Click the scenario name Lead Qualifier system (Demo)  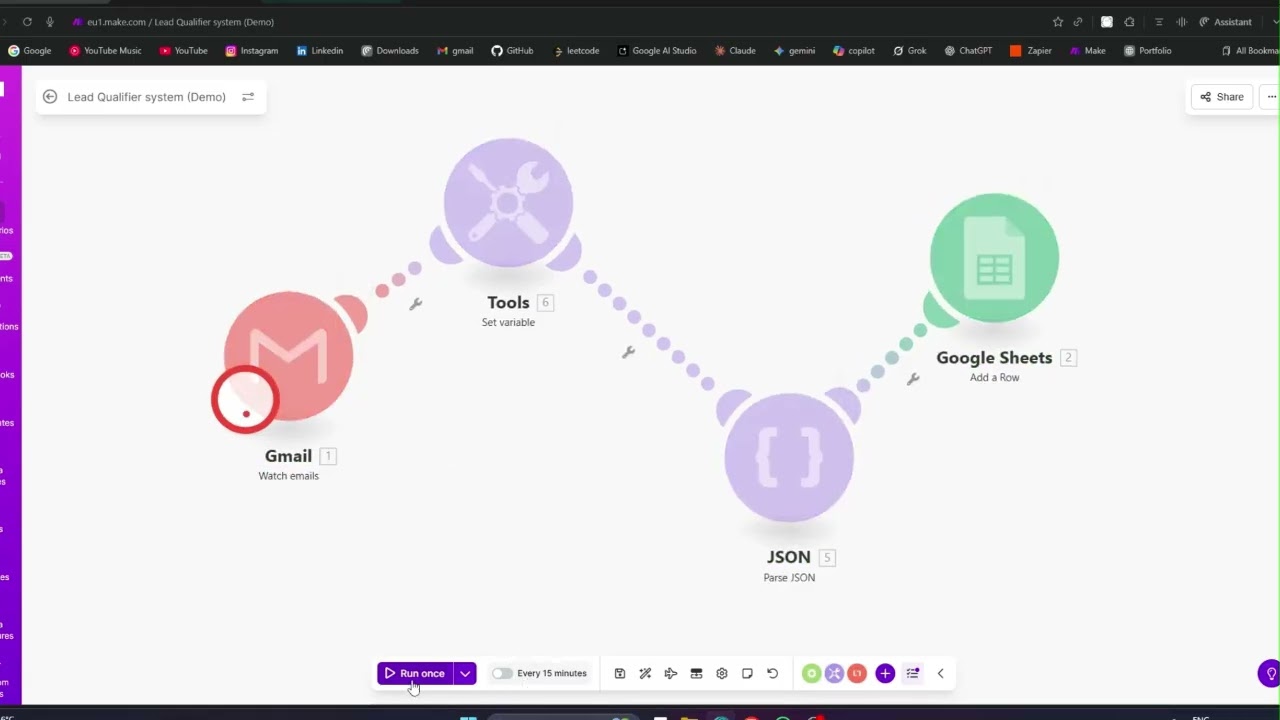[x=147, y=97]
